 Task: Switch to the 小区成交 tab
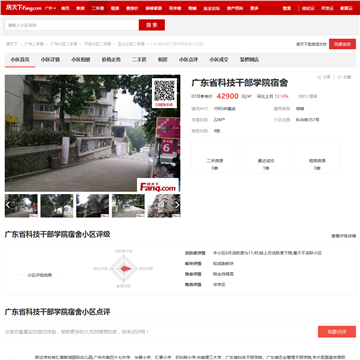[219, 60]
